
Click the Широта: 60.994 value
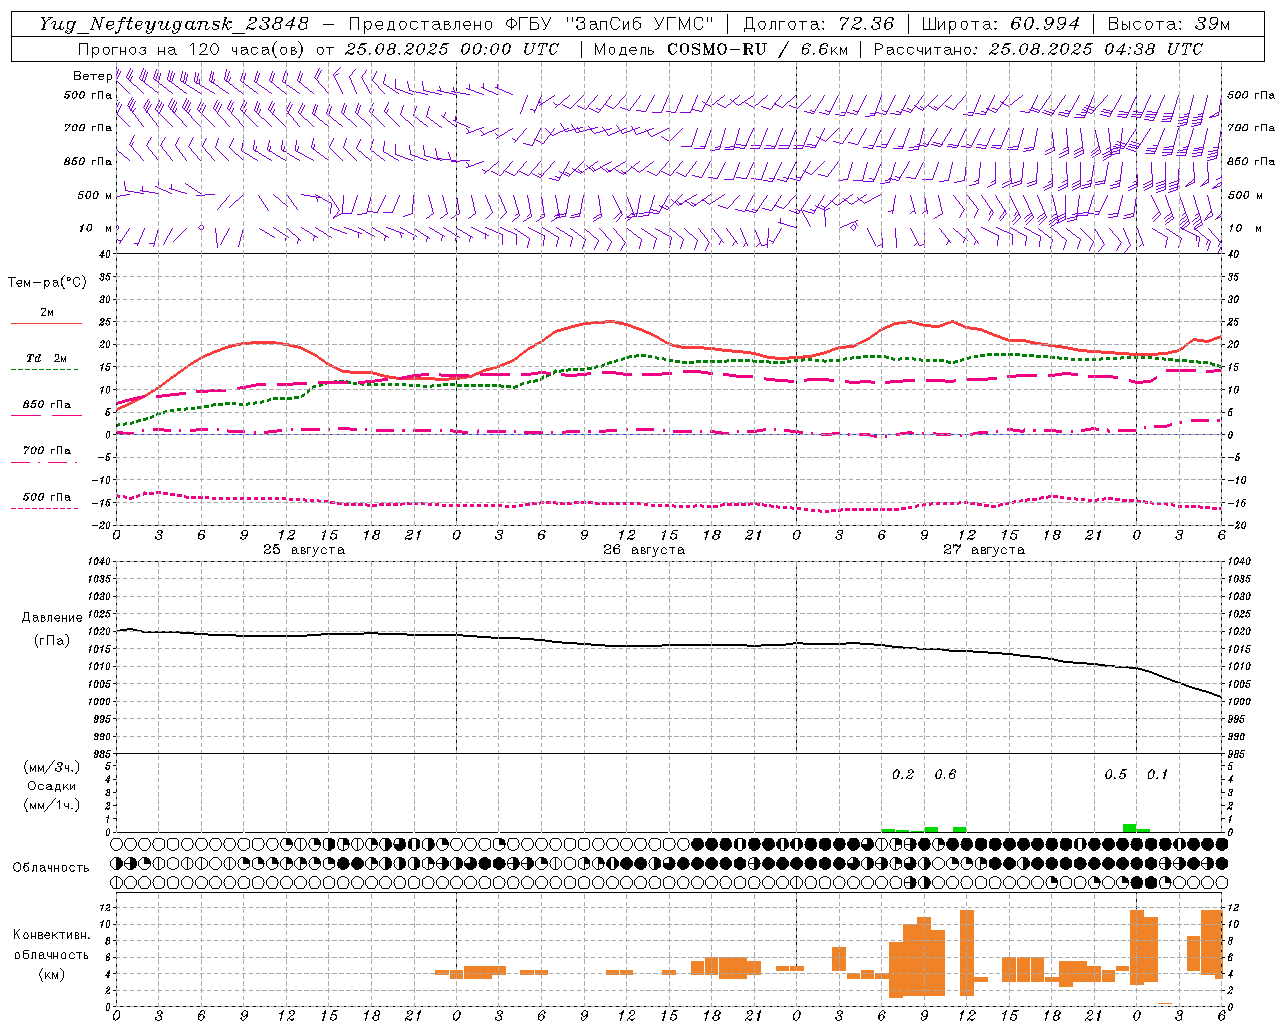1000,24
